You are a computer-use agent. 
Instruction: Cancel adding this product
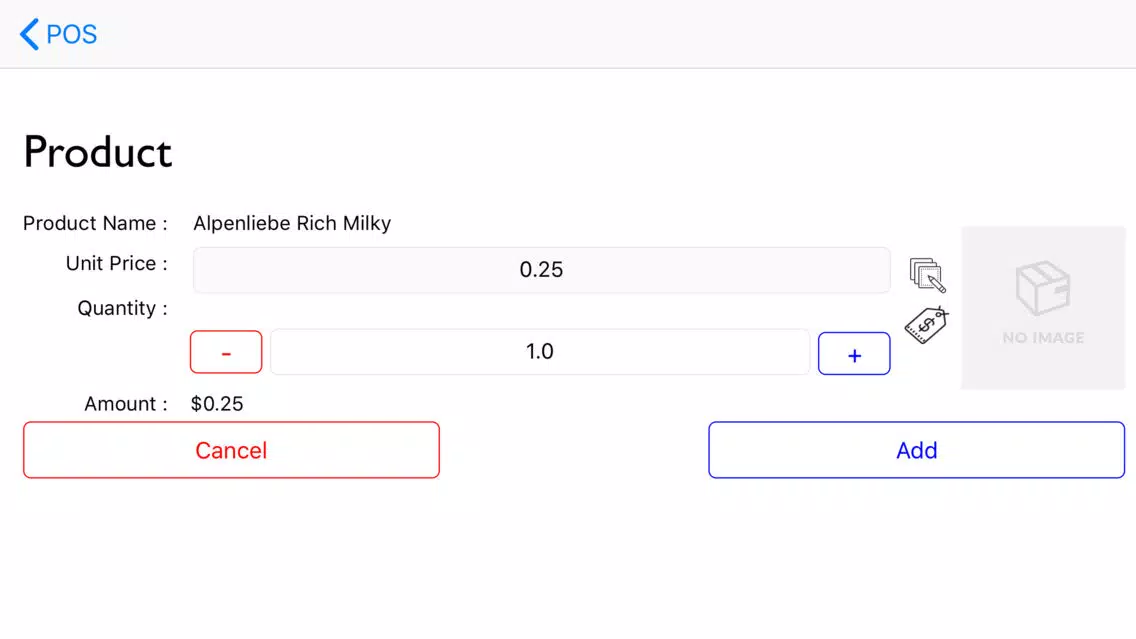pyautogui.click(x=231, y=450)
